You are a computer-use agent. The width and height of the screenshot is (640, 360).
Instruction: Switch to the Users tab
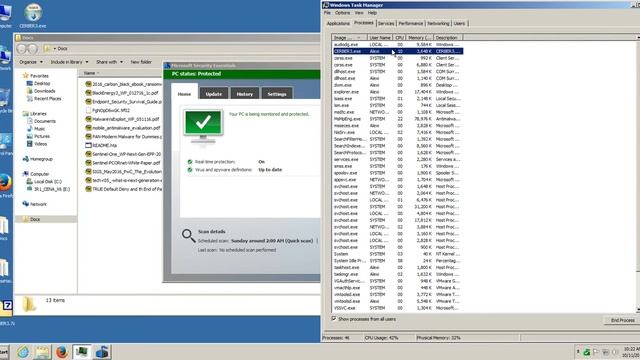point(459,24)
